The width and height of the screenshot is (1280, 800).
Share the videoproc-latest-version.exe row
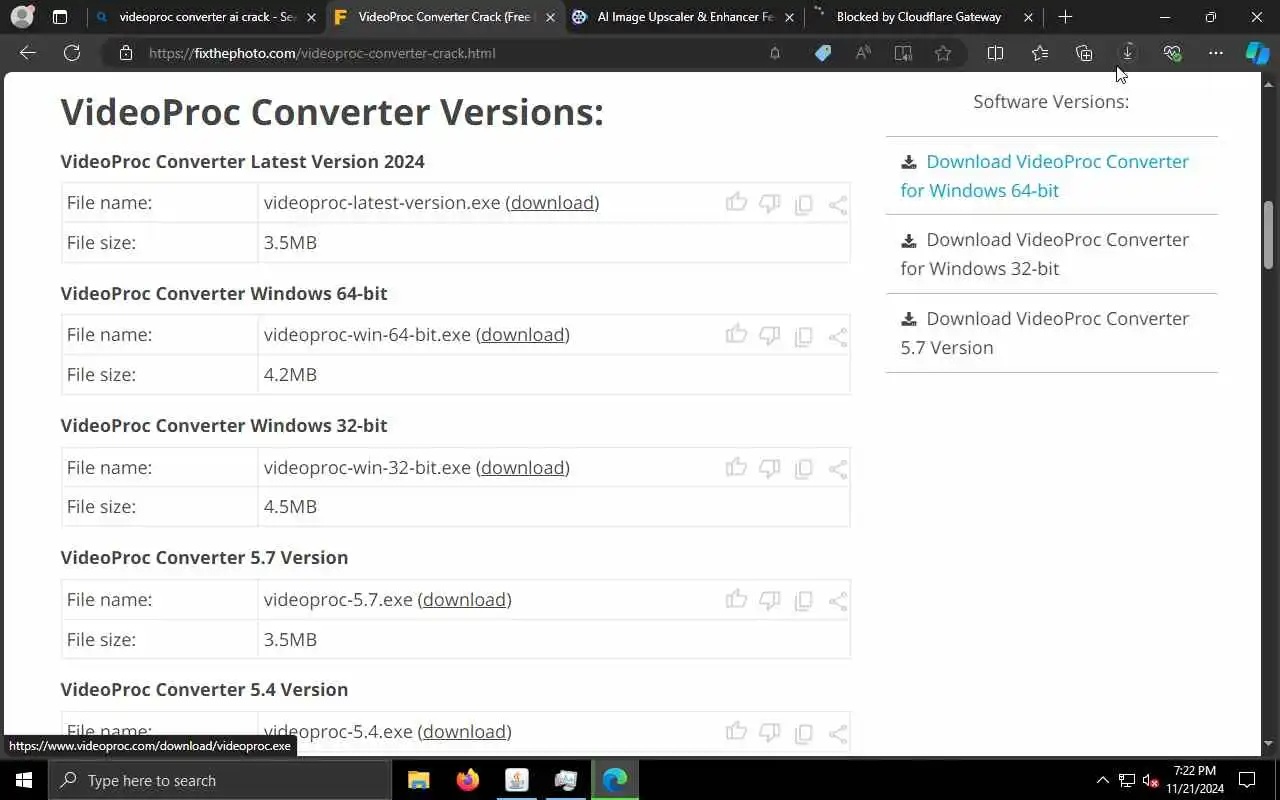tap(838, 204)
